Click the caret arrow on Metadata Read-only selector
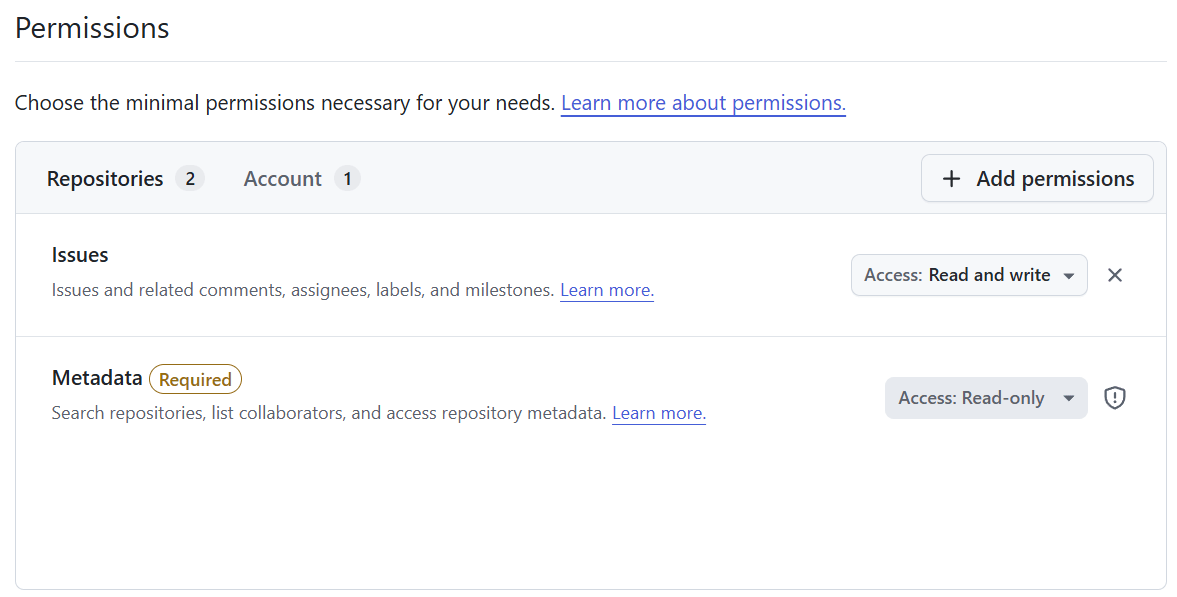This screenshot has width=1177, height=597. pyautogui.click(x=1068, y=398)
